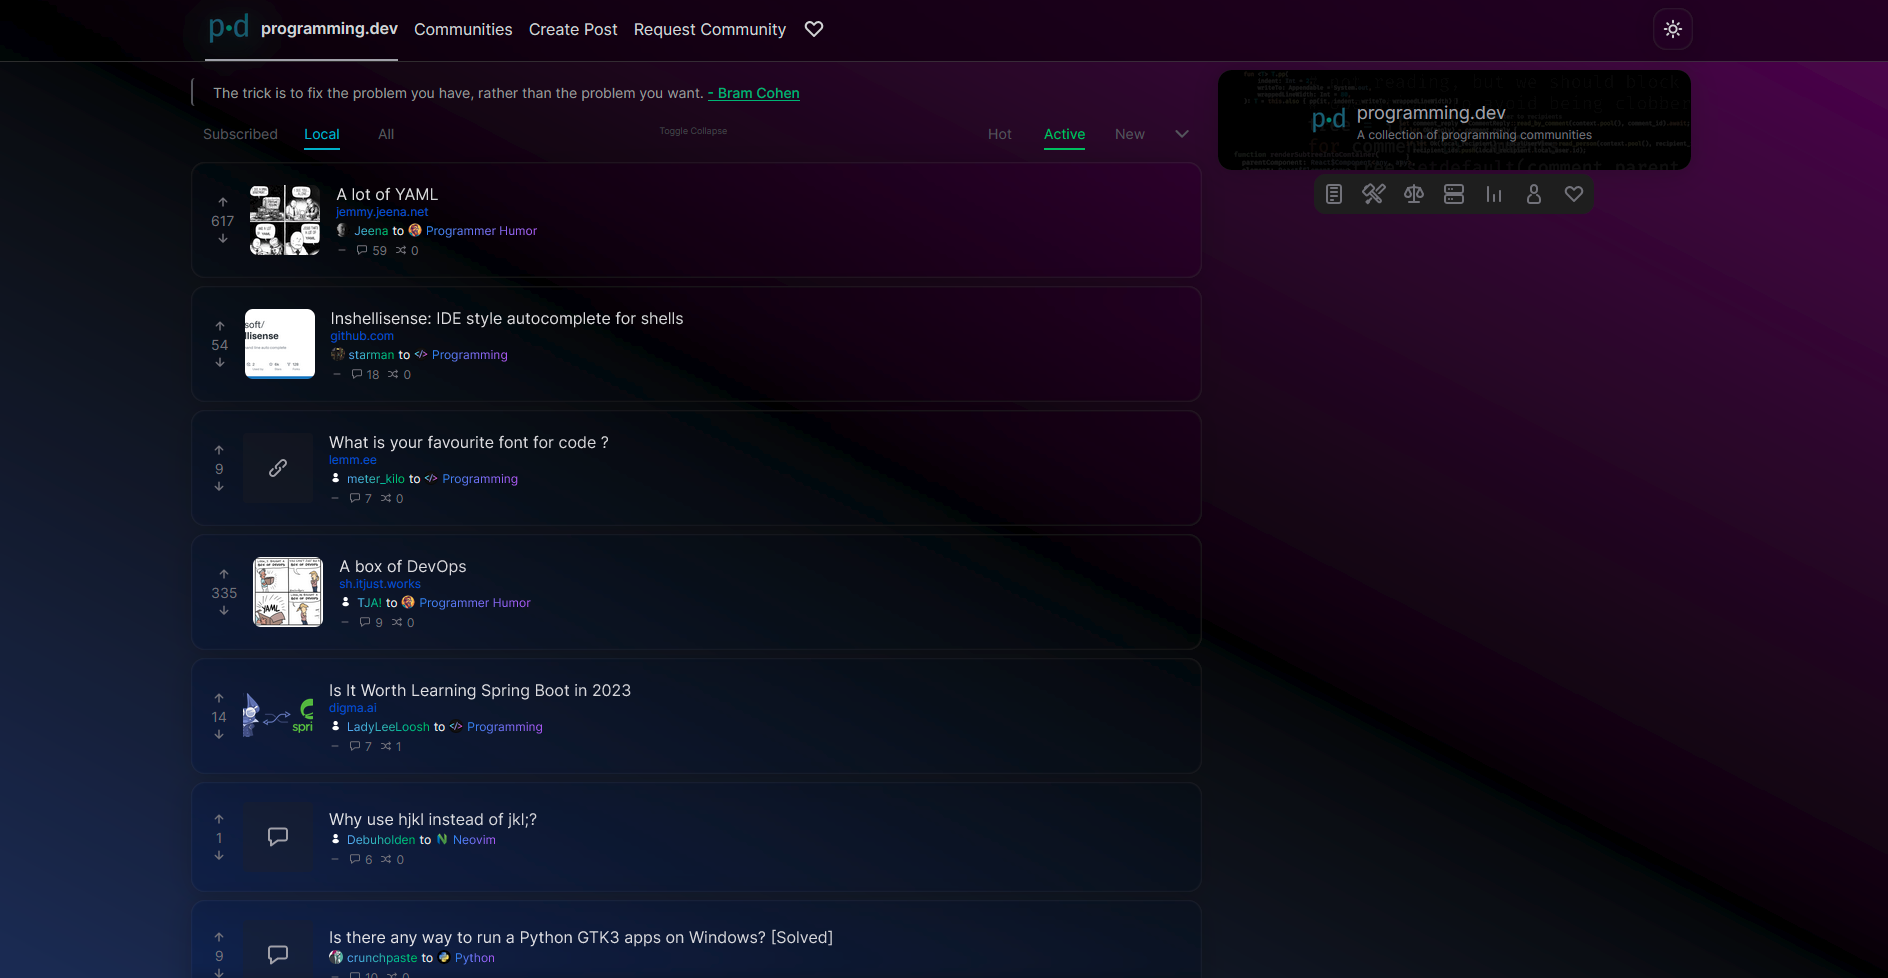Upvote the 'A lot of YAML' post
This screenshot has height=978, width=1888.
tap(223, 202)
